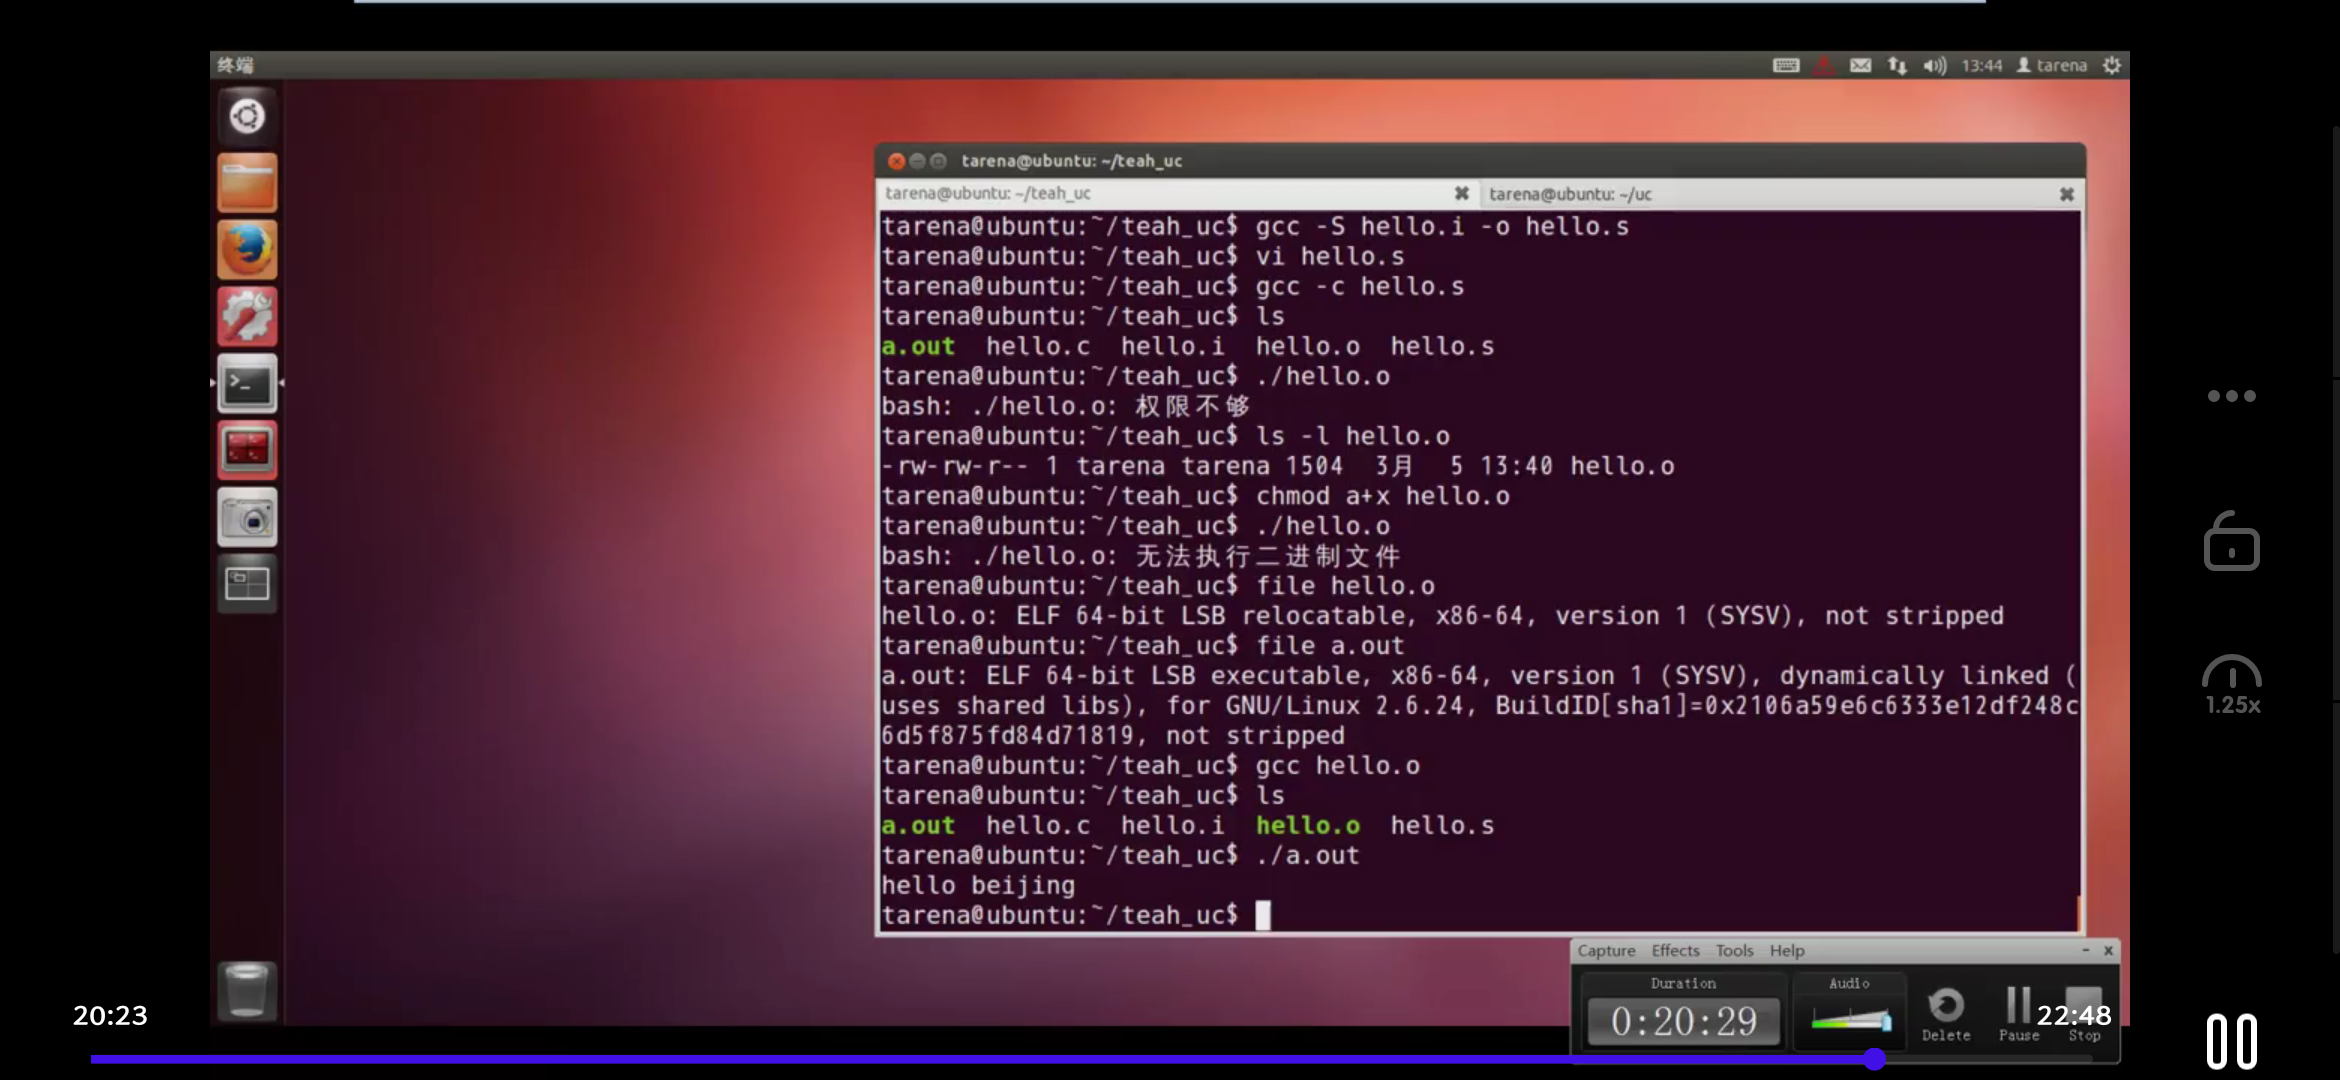Open the Capture menu in recorder
This screenshot has width=2340, height=1080.
(x=1606, y=951)
